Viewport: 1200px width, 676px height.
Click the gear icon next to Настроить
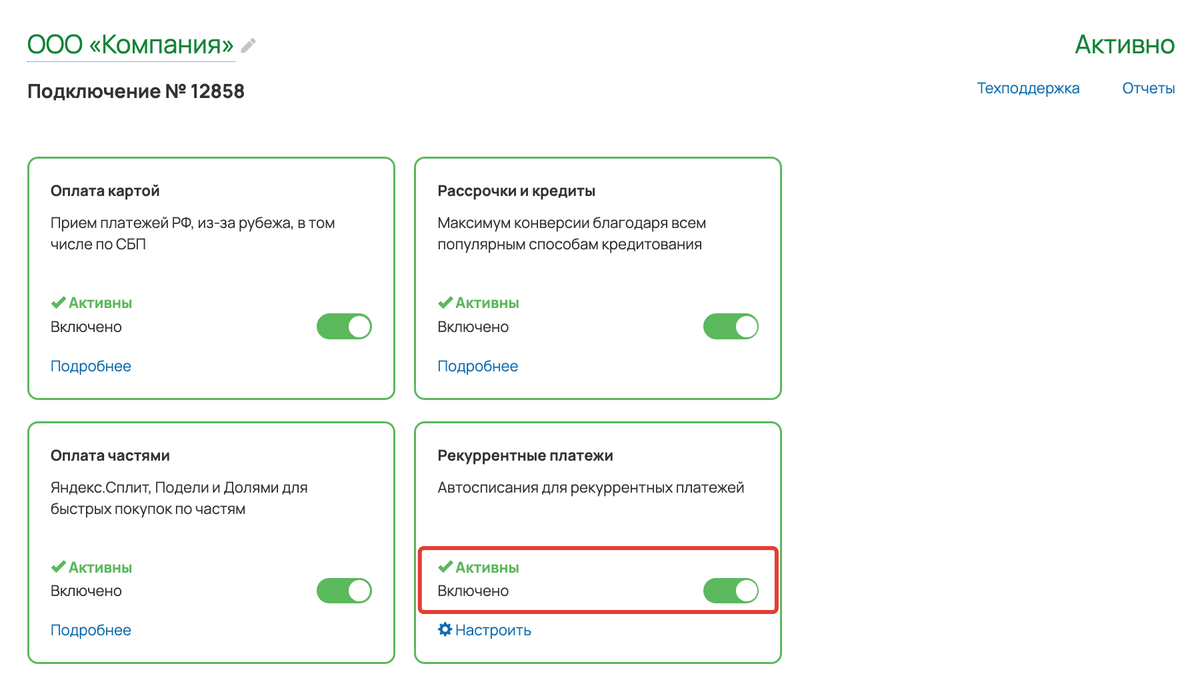tap(445, 630)
